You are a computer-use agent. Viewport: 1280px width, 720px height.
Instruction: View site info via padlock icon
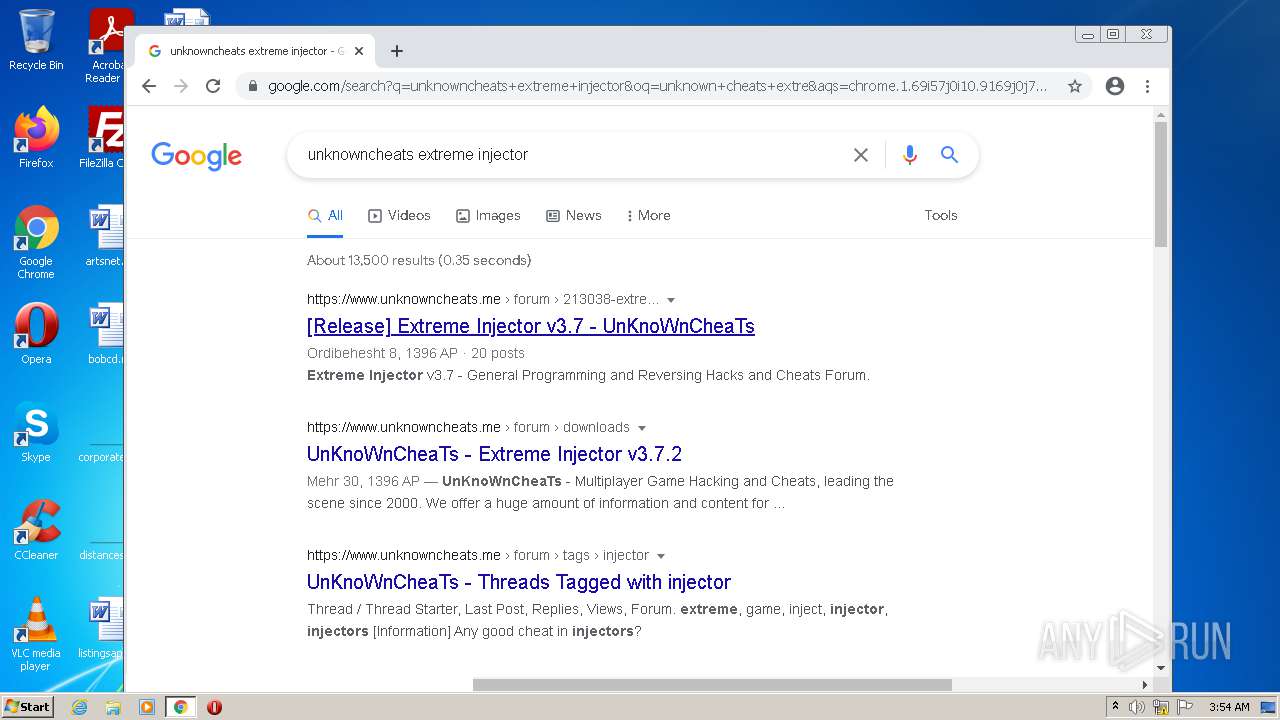[x=253, y=86]
